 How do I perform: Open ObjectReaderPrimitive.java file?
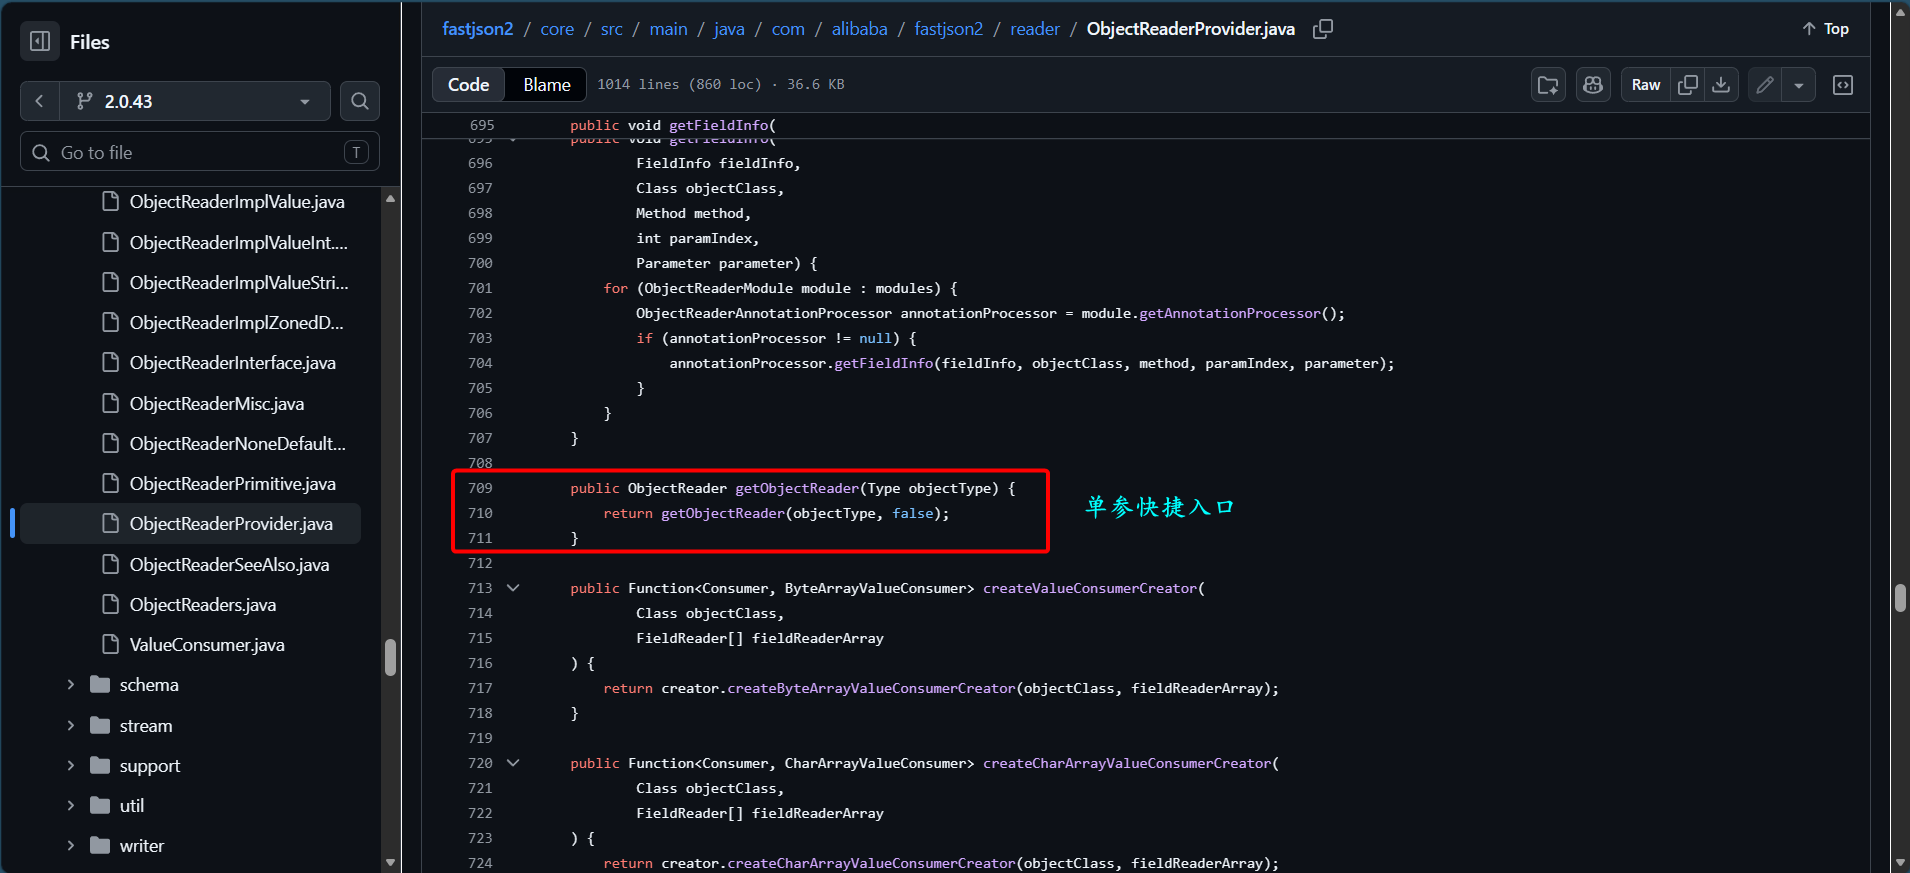click(x=233, y=483)
